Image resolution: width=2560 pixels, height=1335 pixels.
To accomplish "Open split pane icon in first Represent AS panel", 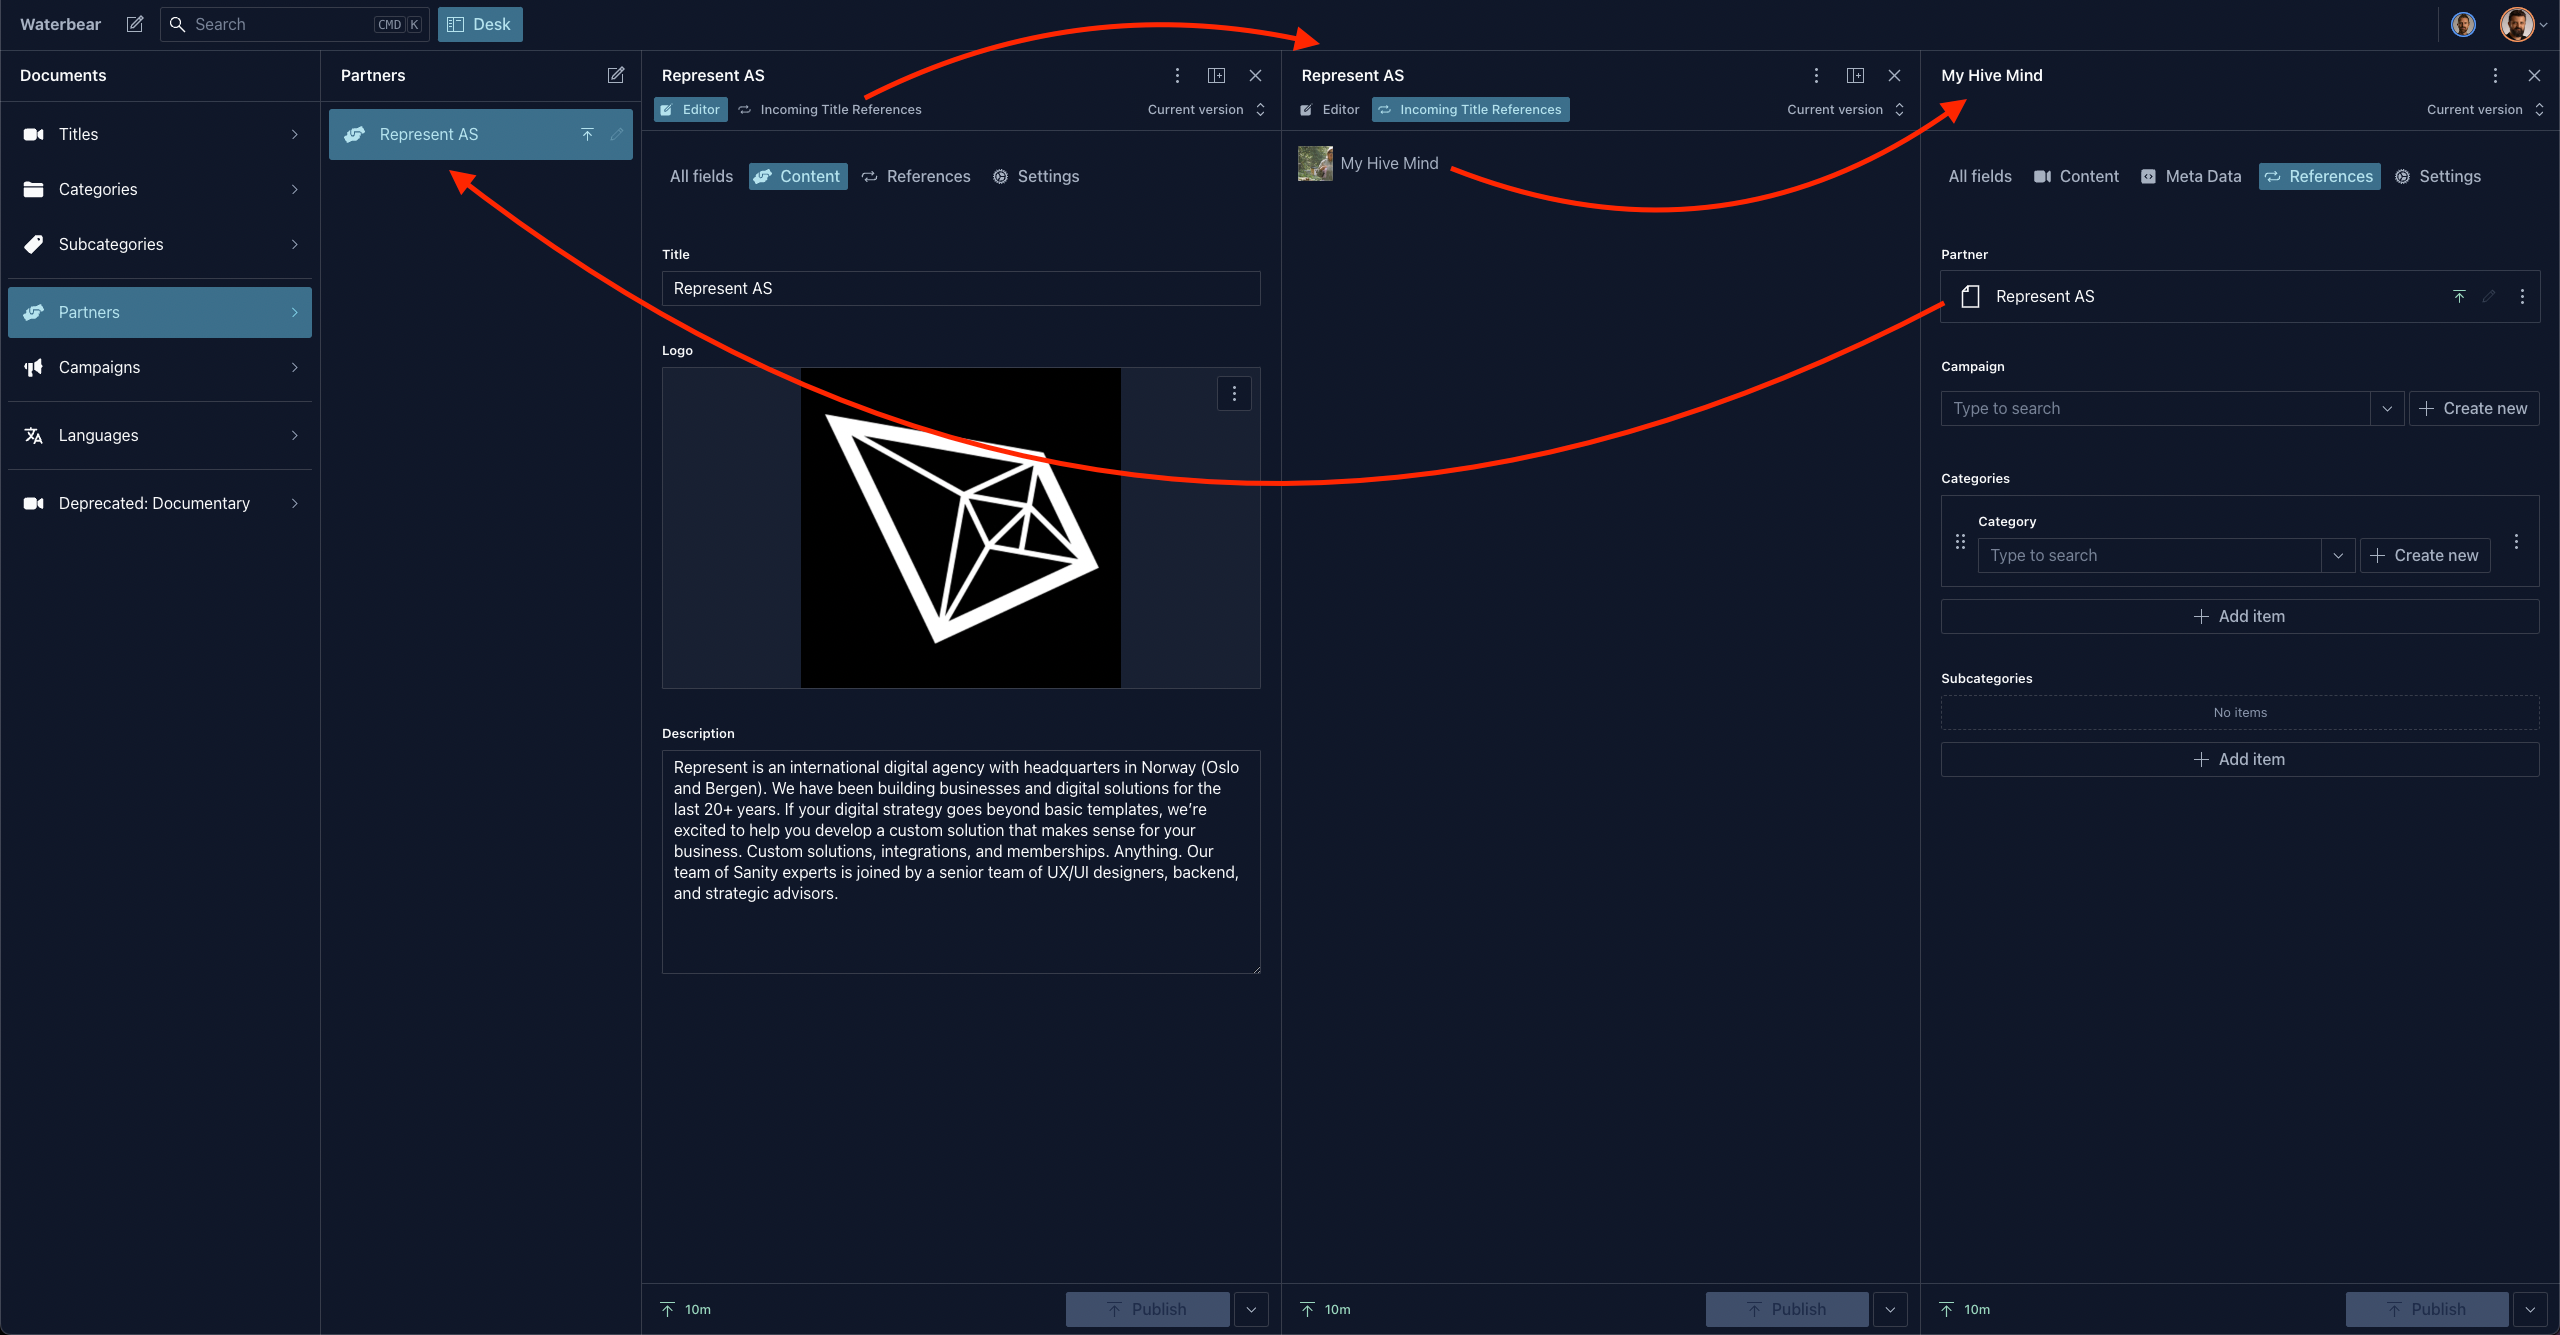I will tap(1216, 75).
